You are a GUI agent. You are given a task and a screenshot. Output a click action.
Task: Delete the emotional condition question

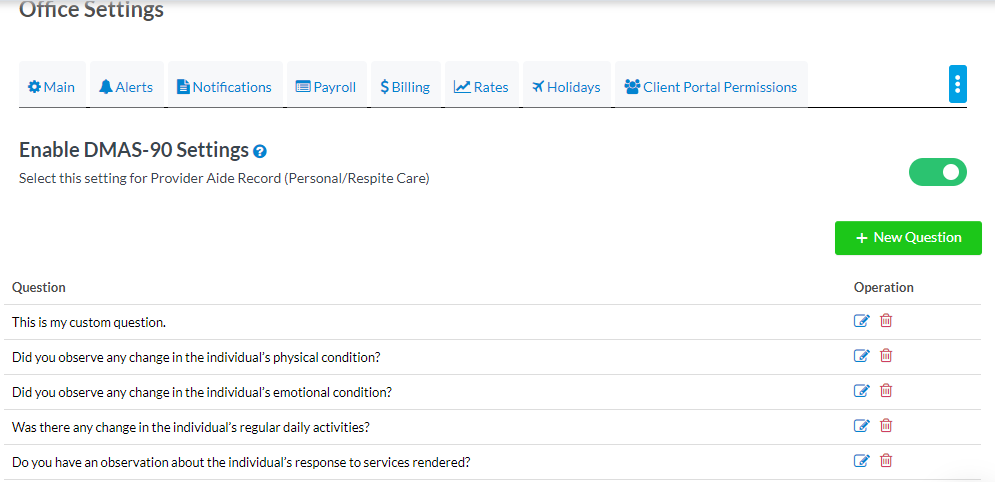click(886, 391)
